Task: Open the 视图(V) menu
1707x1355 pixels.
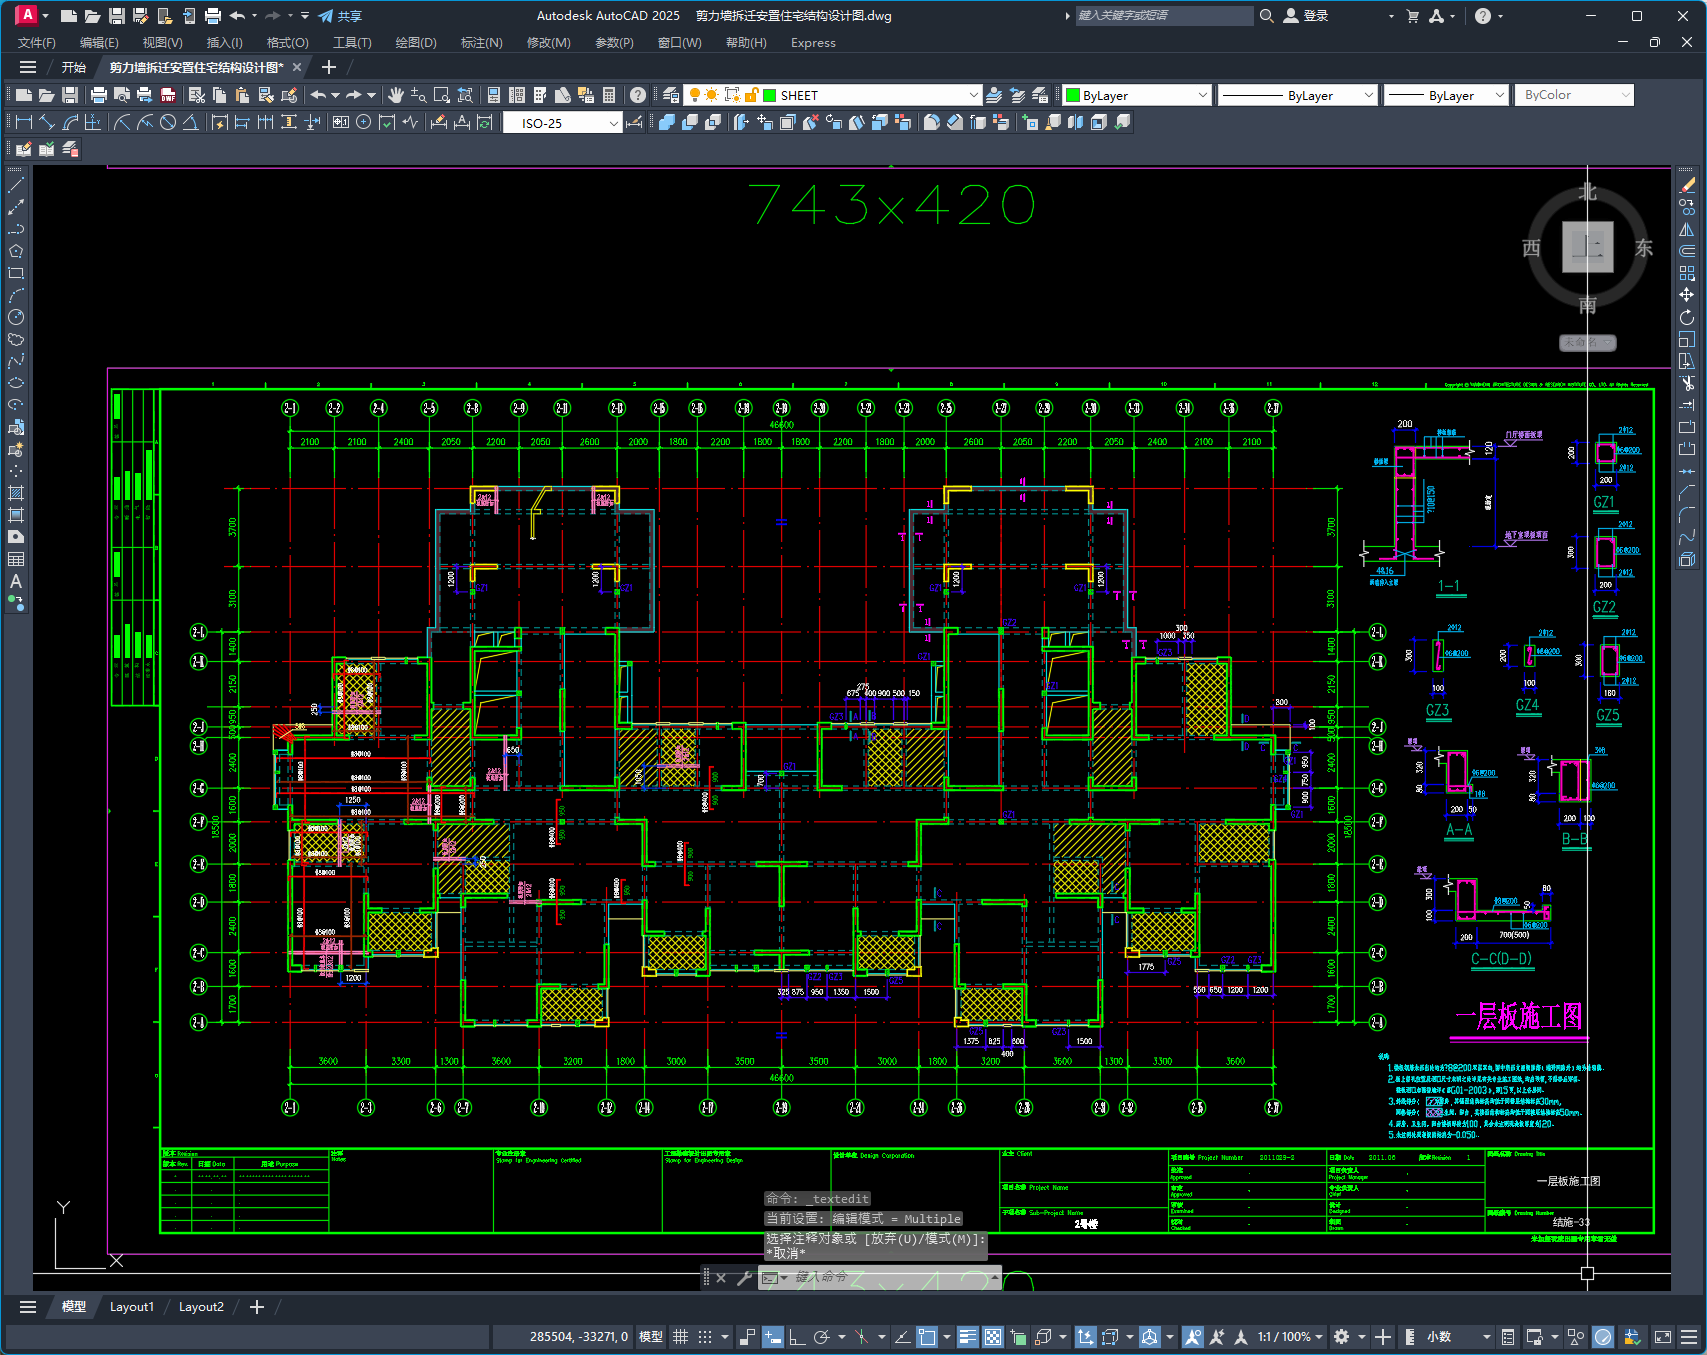Action: [162, 43]
